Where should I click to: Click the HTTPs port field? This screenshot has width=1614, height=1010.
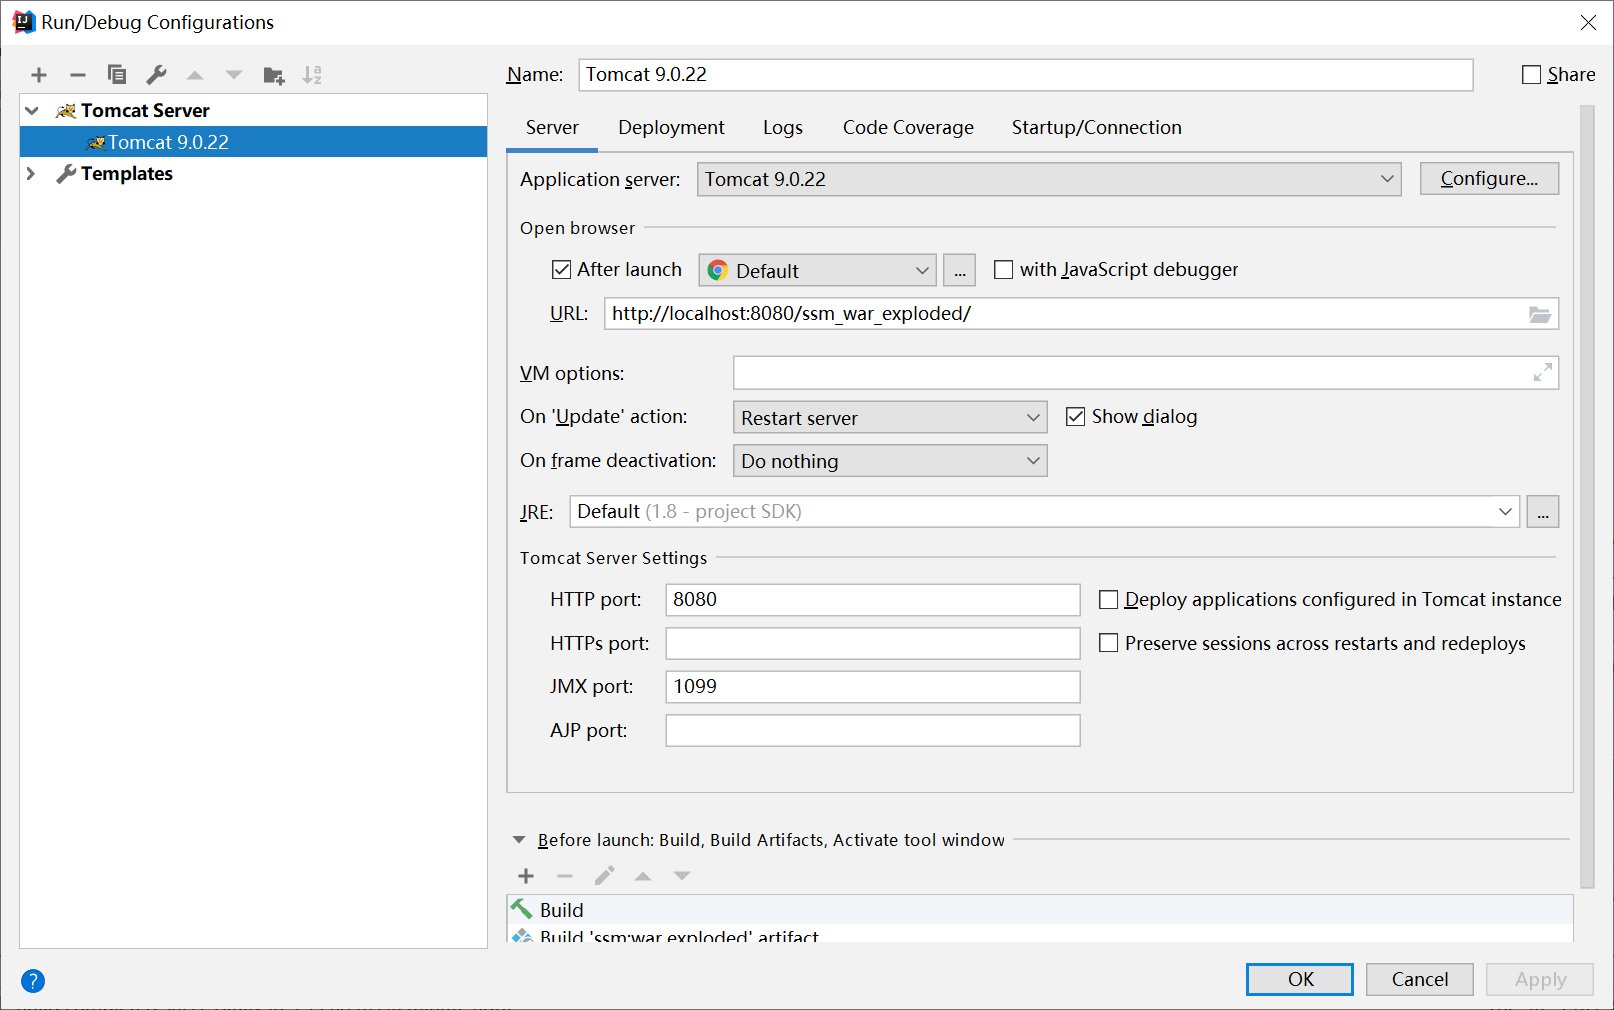tap(873, 644)
